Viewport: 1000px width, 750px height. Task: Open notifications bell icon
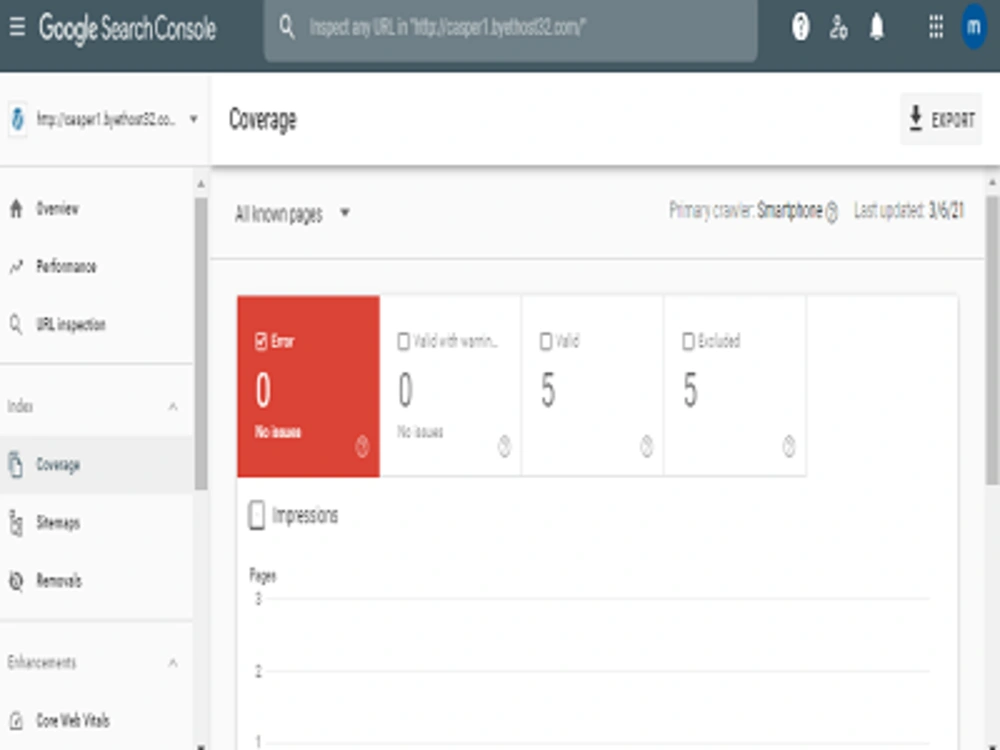click(x=878, y=27)
